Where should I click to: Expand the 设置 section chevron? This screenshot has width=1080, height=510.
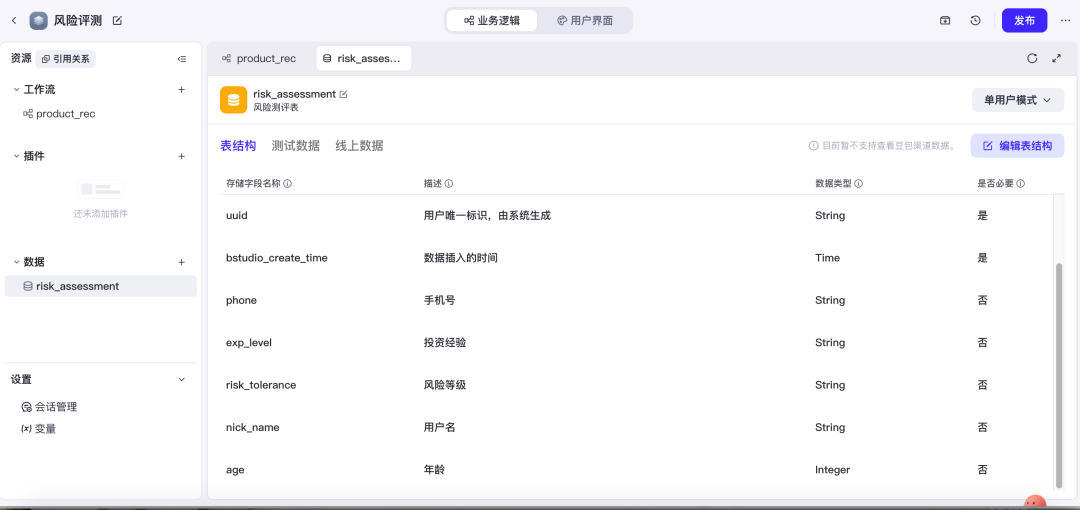tap(182, 380)
